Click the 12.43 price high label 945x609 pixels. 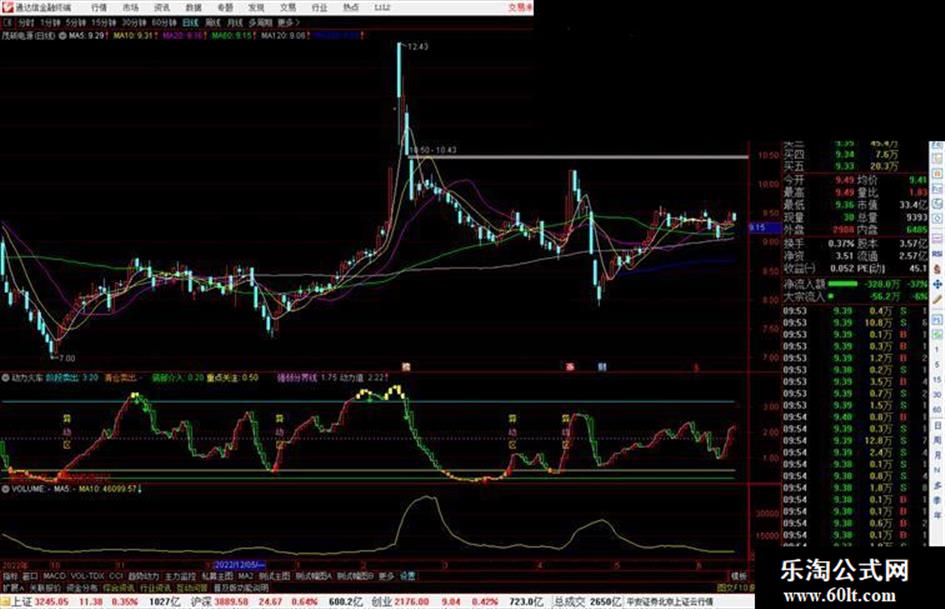coord(418,46)
